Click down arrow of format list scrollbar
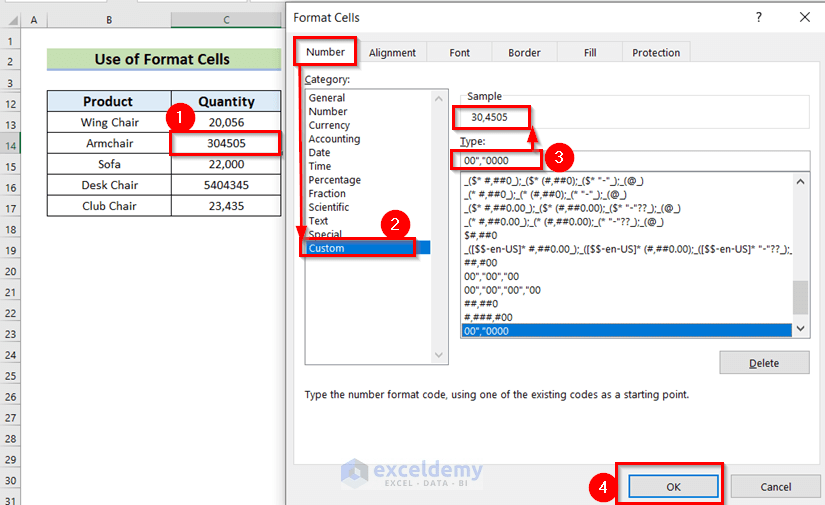This screenshot has width=825, height=505. click(x=800, y=328)
